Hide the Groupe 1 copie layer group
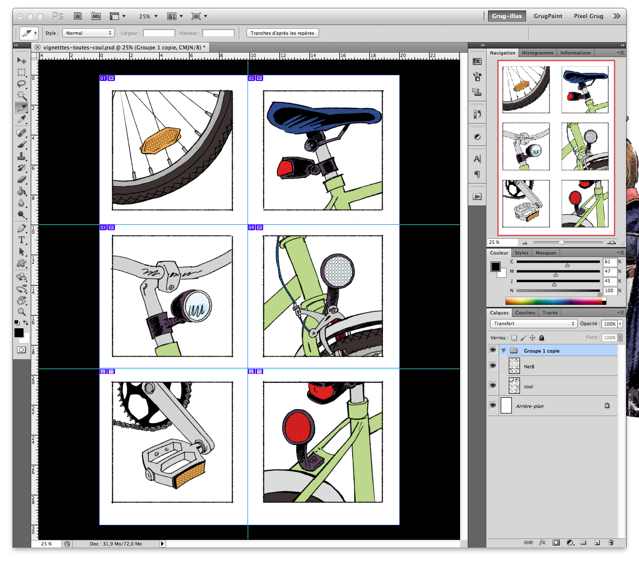The width and height of the screenshot is (639, 563). point(493,351)
